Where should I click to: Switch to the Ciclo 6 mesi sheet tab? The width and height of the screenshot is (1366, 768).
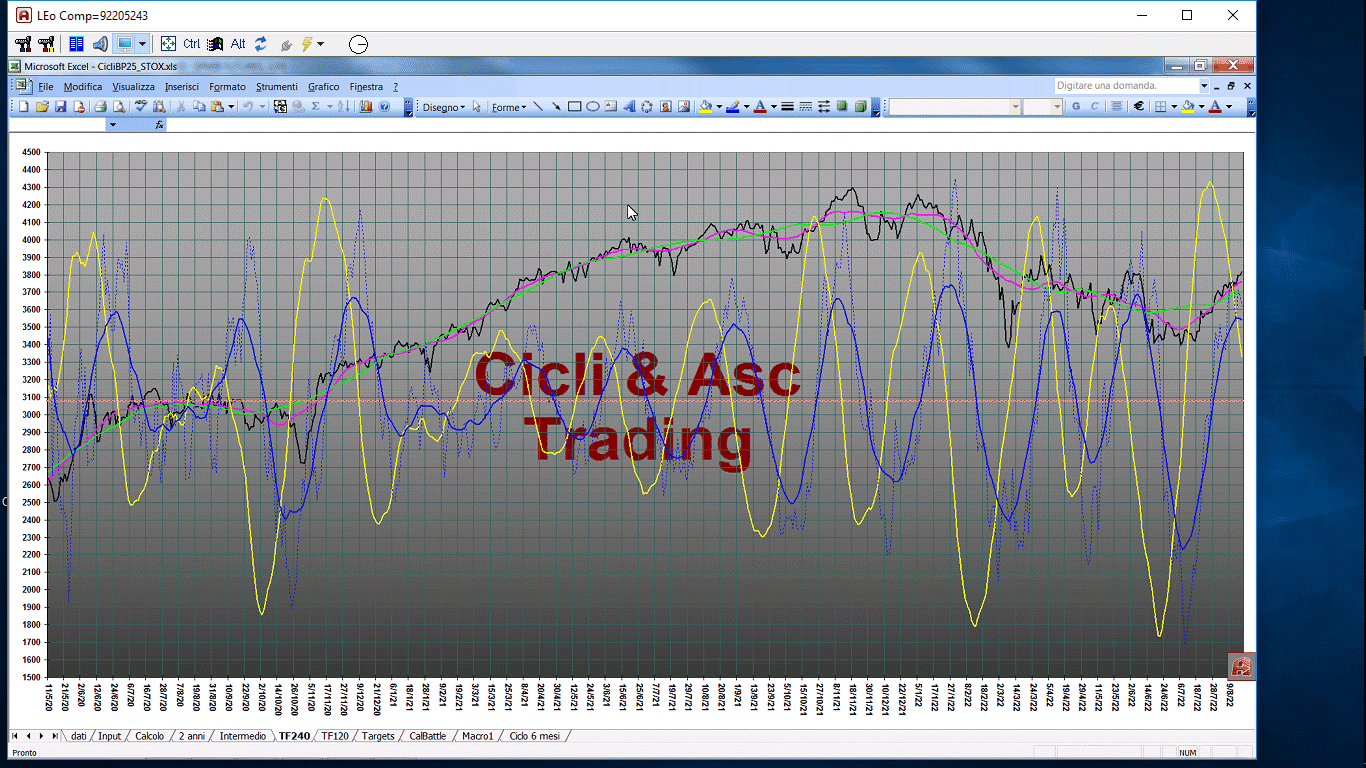click(x=536, y=736)
